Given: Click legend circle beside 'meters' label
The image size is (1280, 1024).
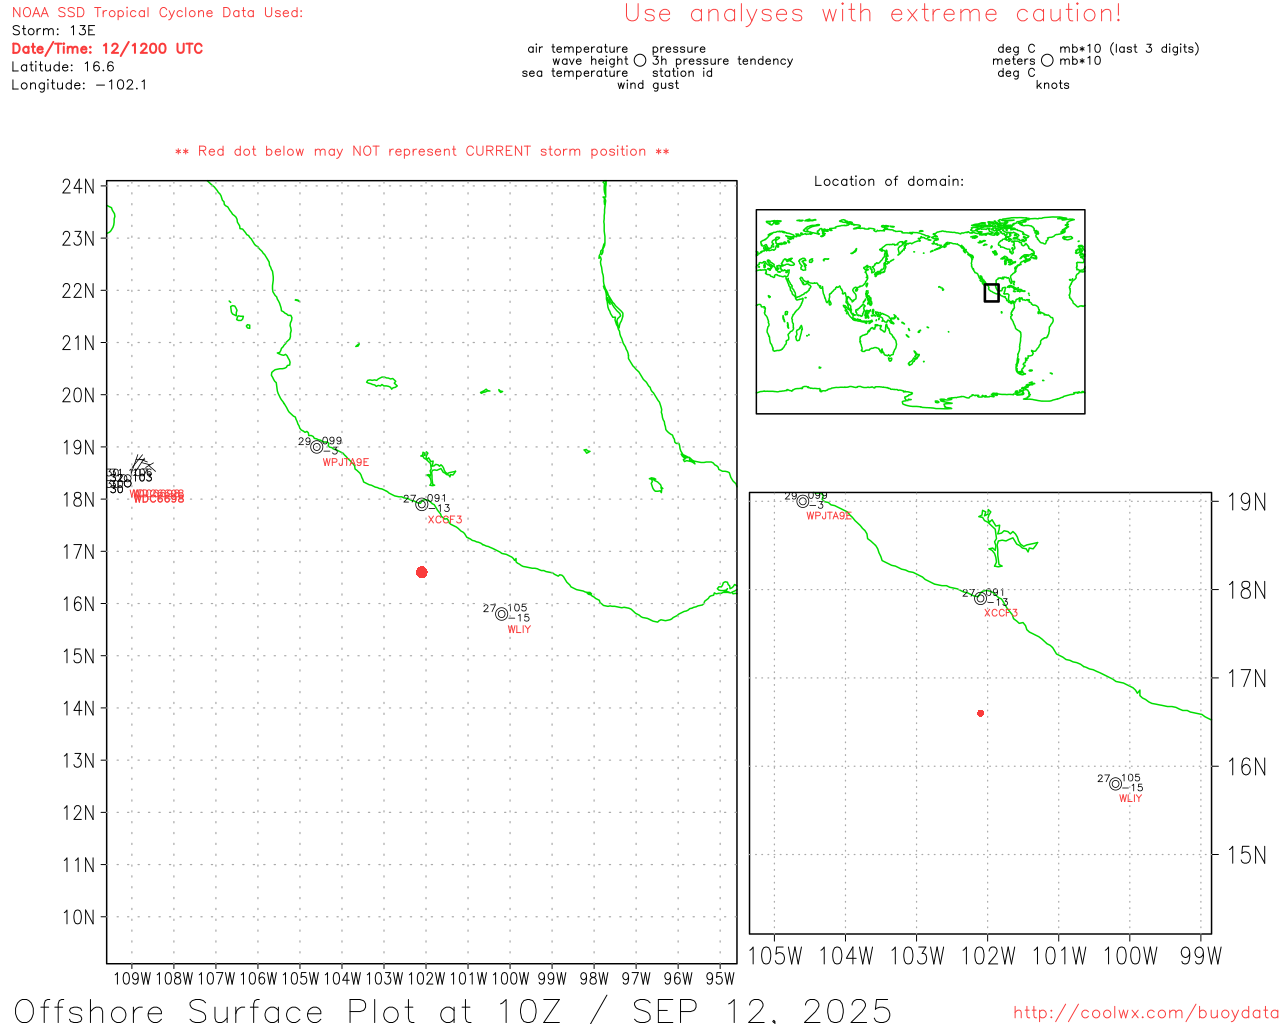Looking at the screenshot, I should (x=1047, y=60).
